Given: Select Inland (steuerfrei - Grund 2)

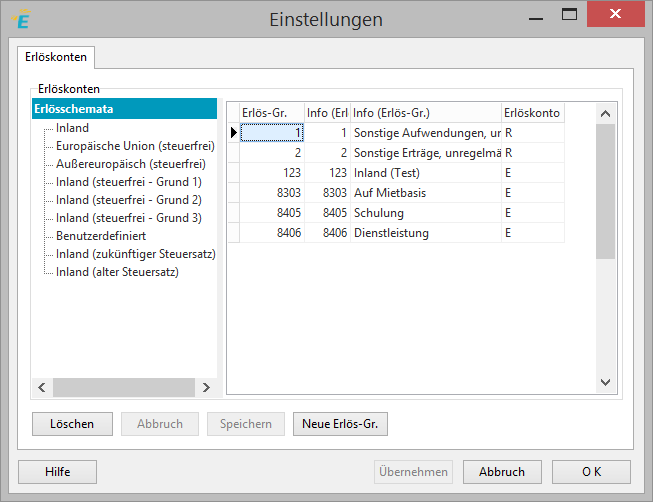Looking at the screenshot, I should click(129, 200).
